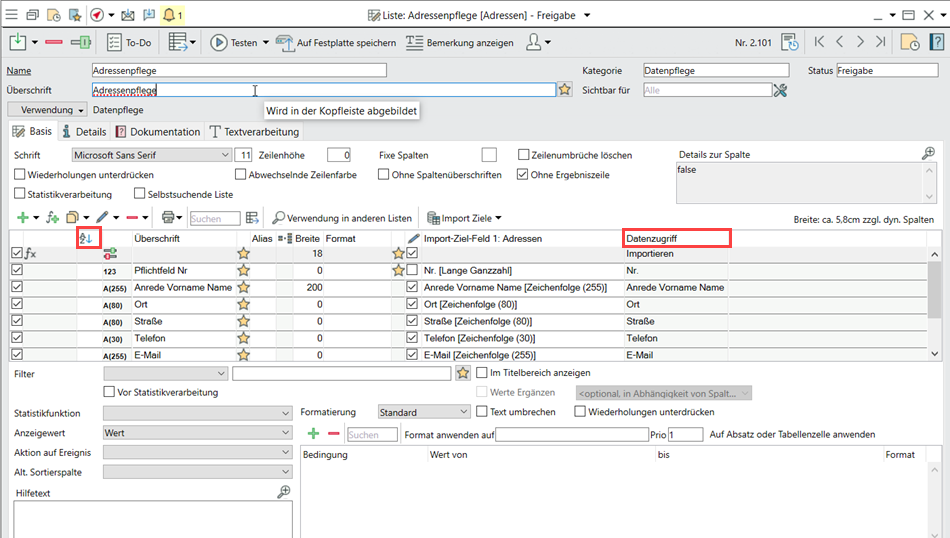This screenshot has height=538, width=950.
Task: Click Bemerkung anzeigen button
Action: pyautogui.click(x=459, y=43)
